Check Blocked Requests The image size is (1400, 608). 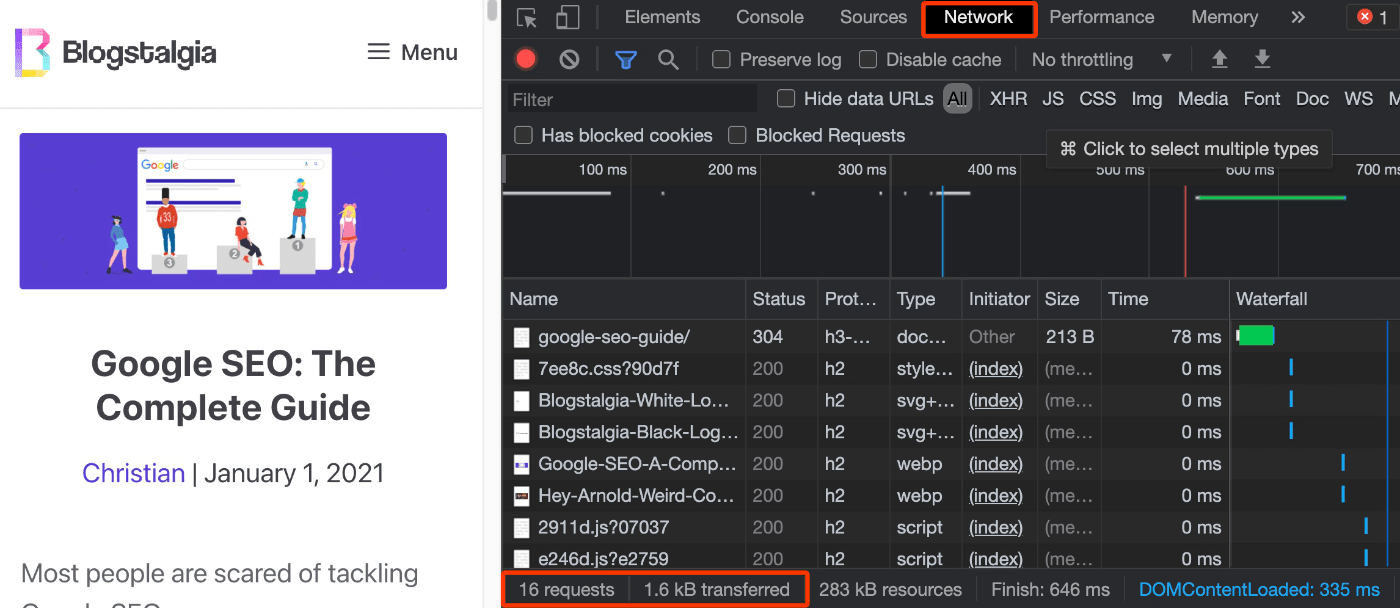pyautogui.click(x=737, y=135)
